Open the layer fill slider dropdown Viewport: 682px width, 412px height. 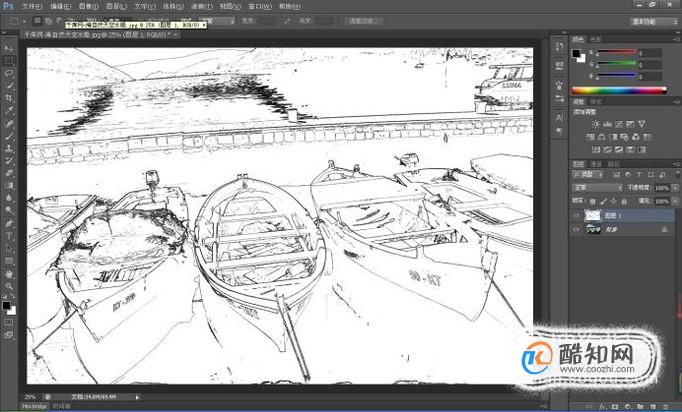(675, 201)
